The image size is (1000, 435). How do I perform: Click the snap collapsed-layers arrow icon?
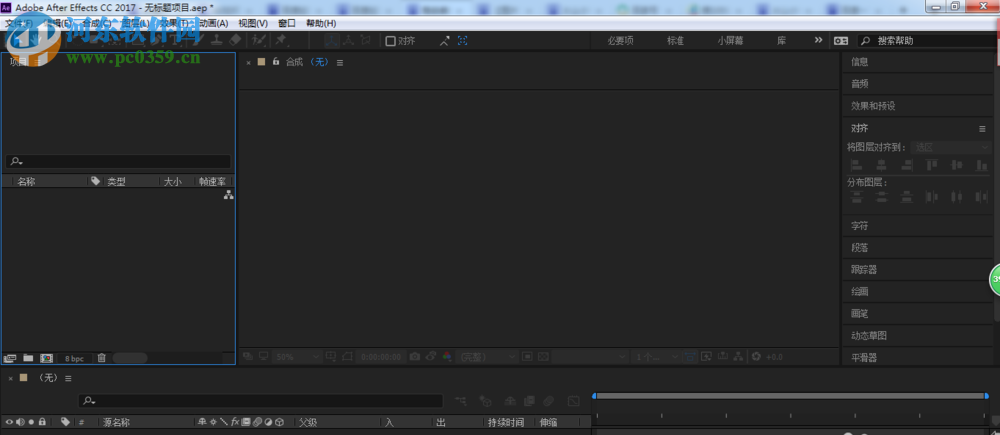pos(445,40)
